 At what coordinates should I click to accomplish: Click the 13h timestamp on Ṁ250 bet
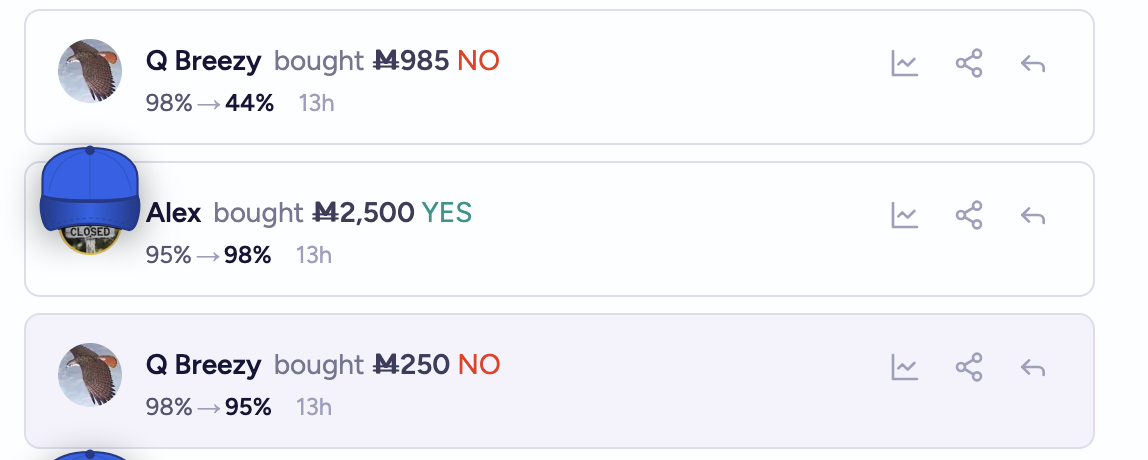314,407
